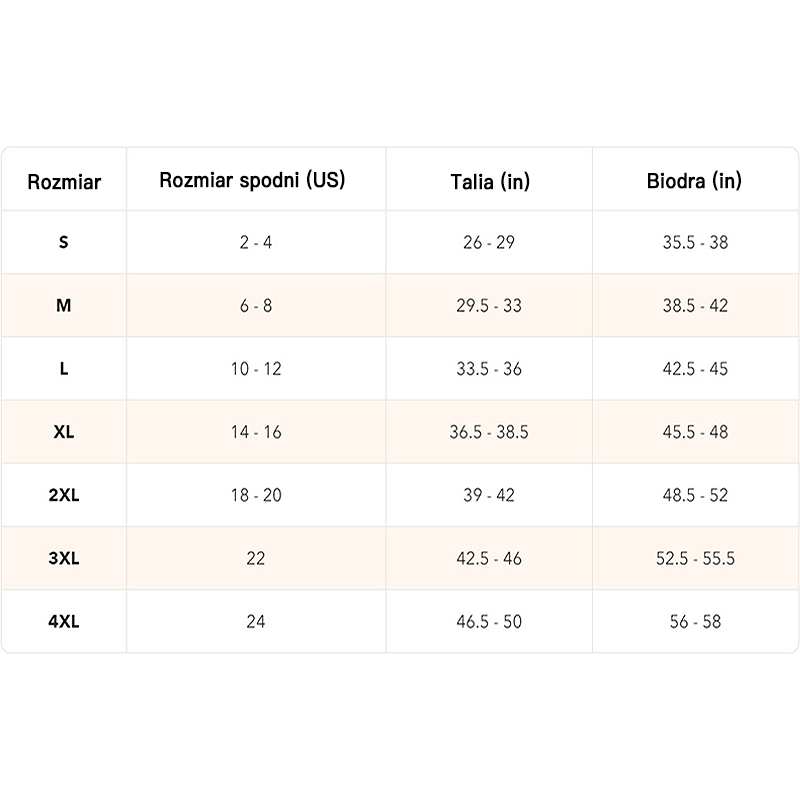Select waist value 29.5 - 33
800x800 pixels.
[489, 306]
